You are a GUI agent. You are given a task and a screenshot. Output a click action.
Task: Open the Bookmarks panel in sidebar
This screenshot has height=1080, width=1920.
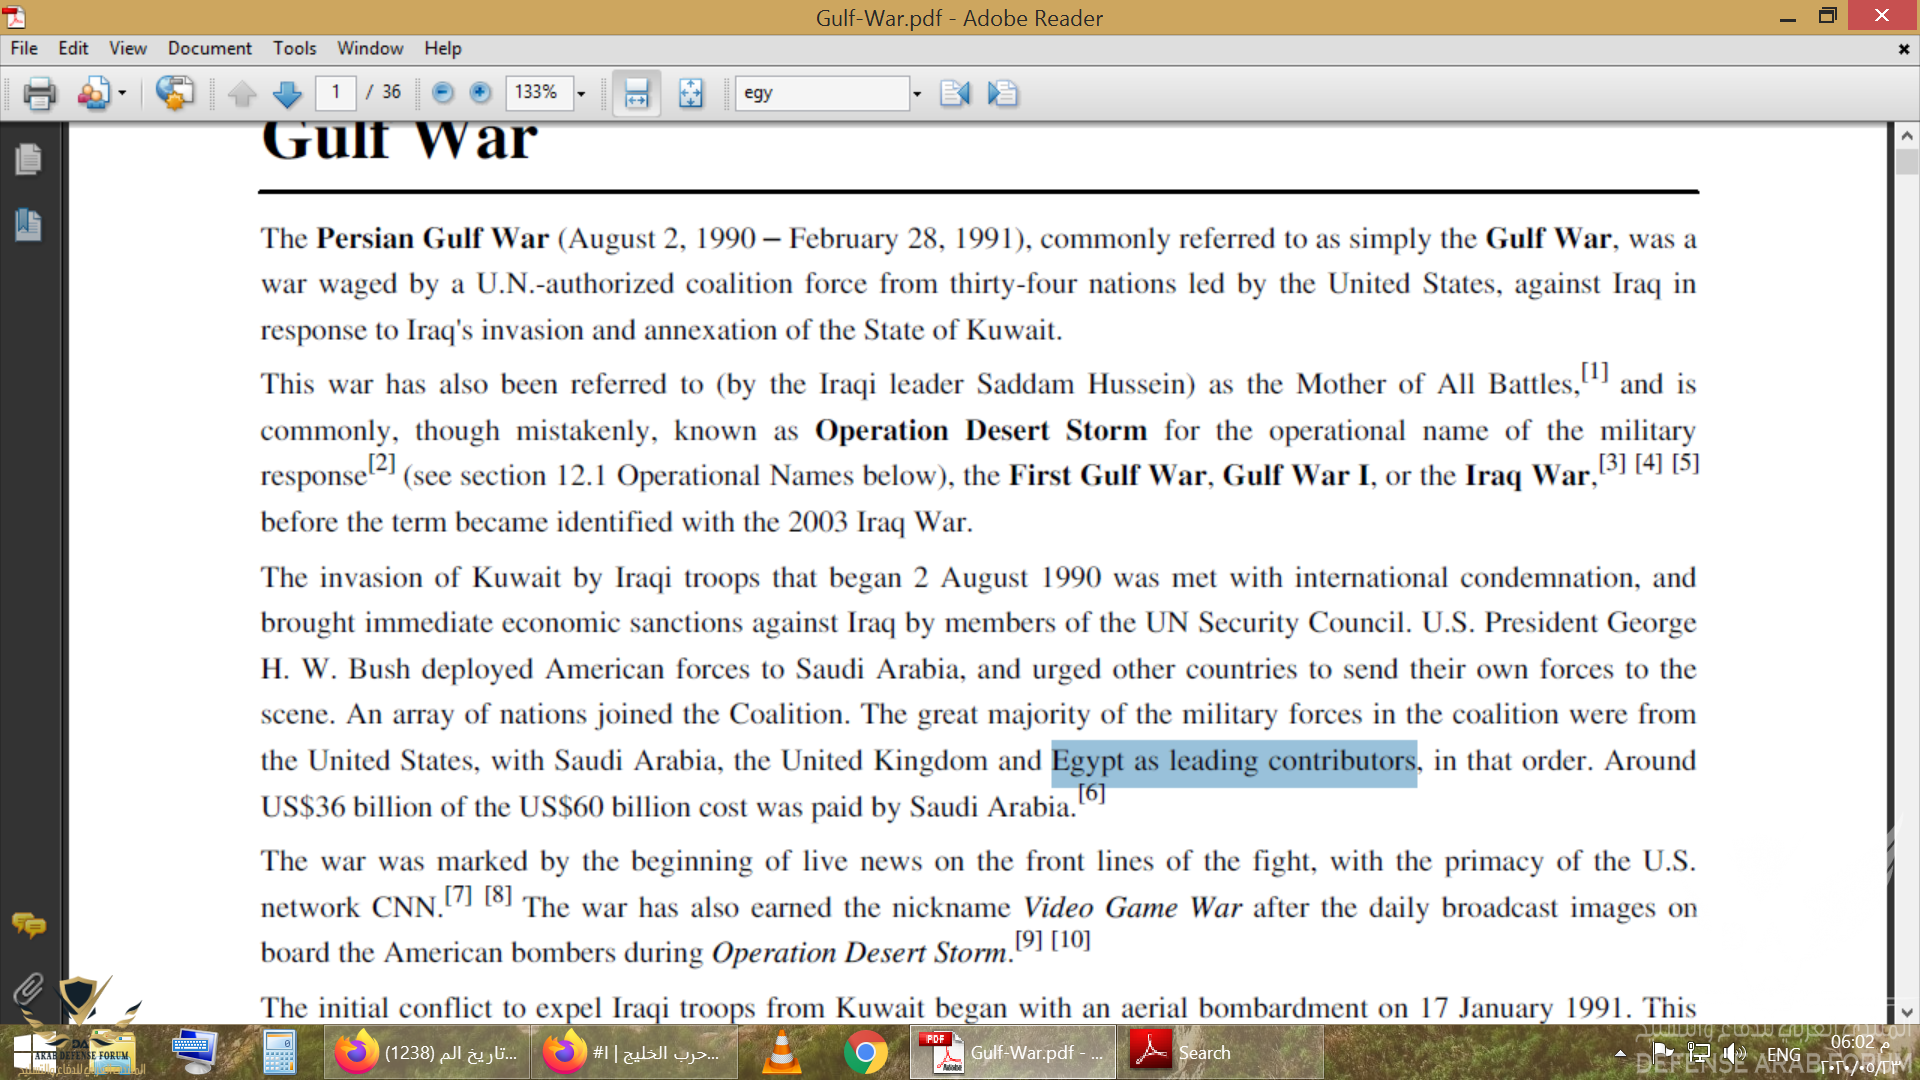point(28,224)
